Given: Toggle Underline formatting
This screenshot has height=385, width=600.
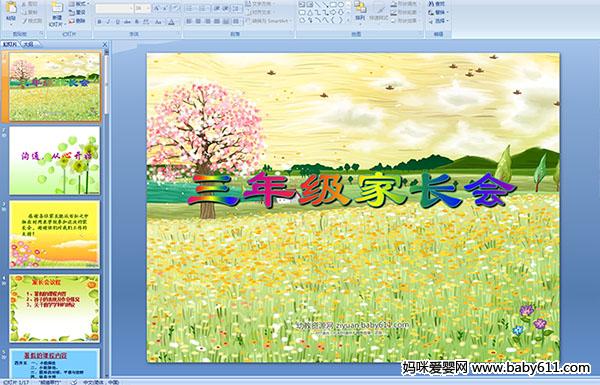Looking at the screenshot, I should (x=117, y=22).
